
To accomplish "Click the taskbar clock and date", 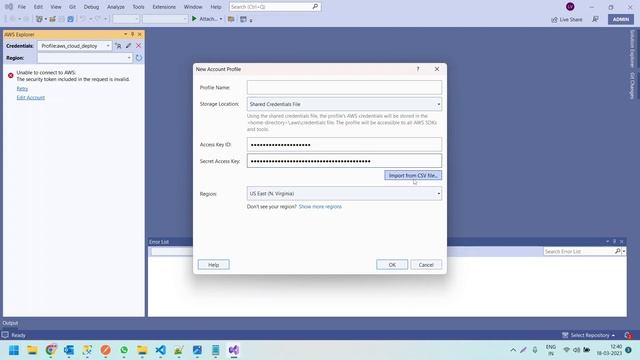I will 609,350.
